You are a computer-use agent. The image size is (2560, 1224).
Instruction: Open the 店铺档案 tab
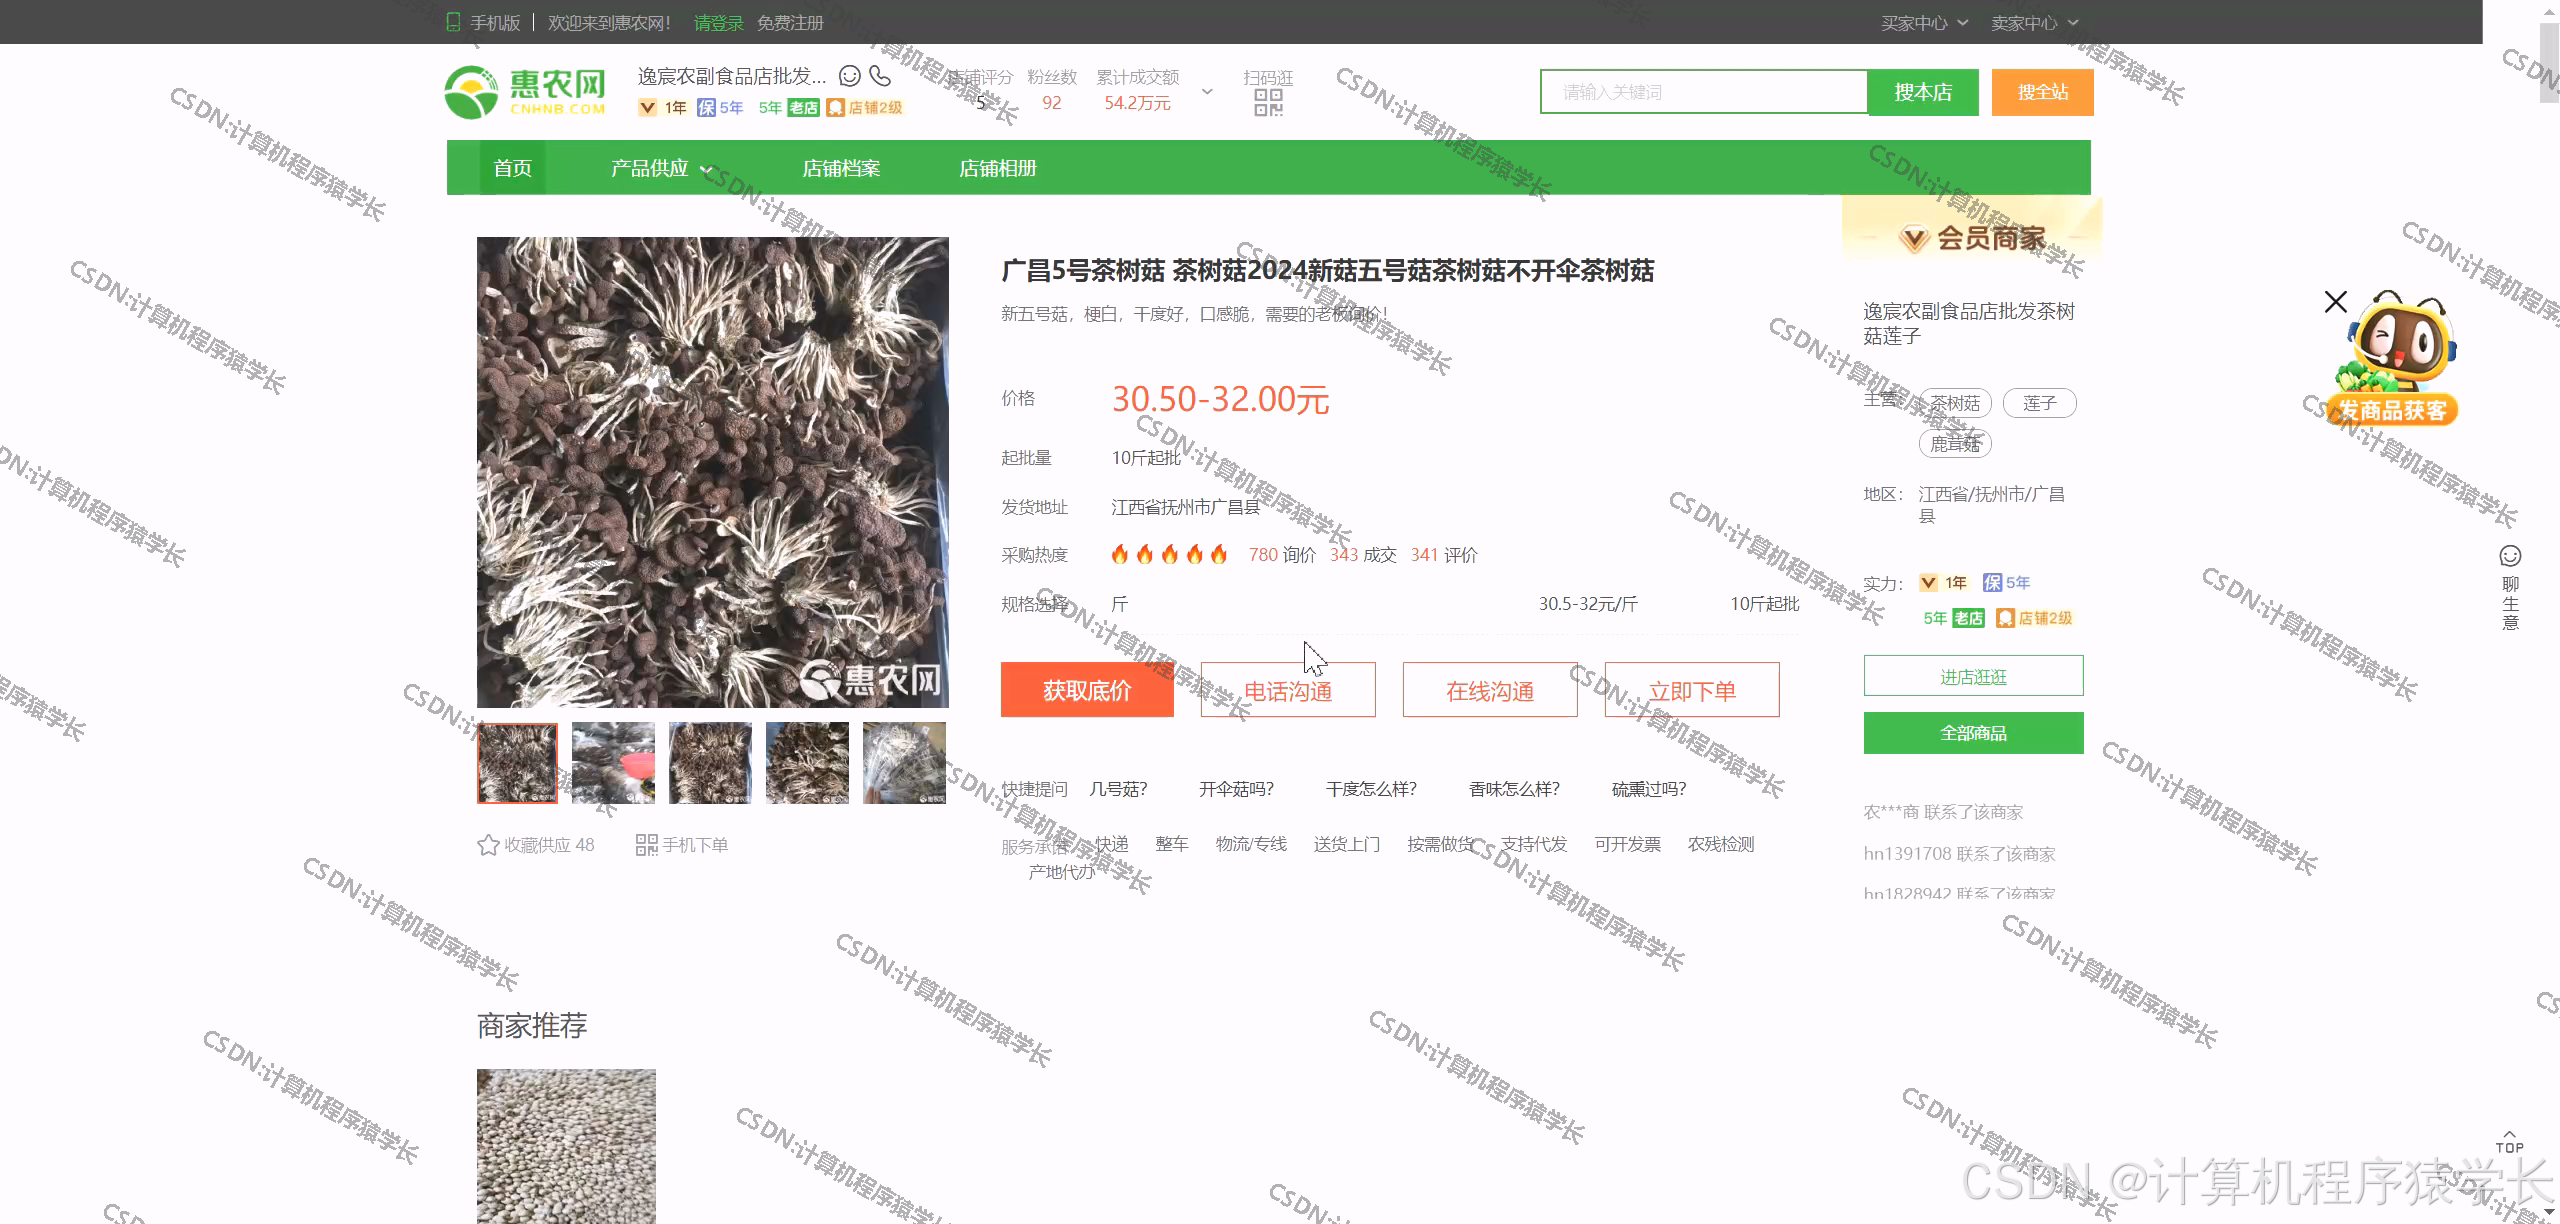[x=841, y=168]
